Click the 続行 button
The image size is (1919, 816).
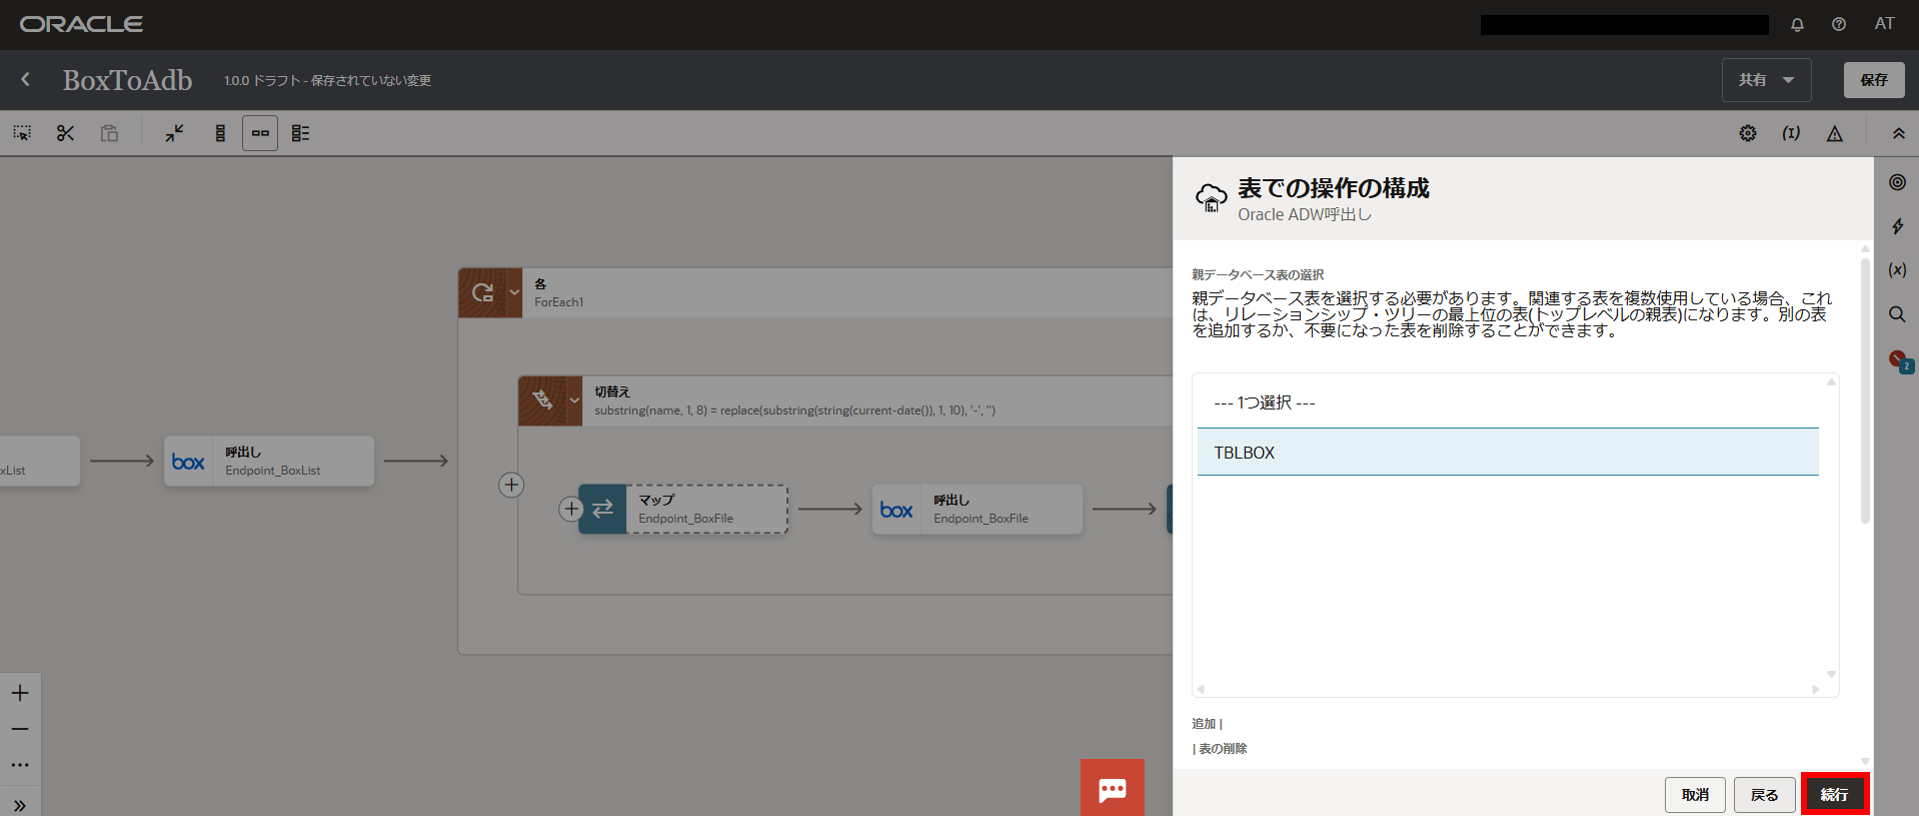pos(1834,795)
